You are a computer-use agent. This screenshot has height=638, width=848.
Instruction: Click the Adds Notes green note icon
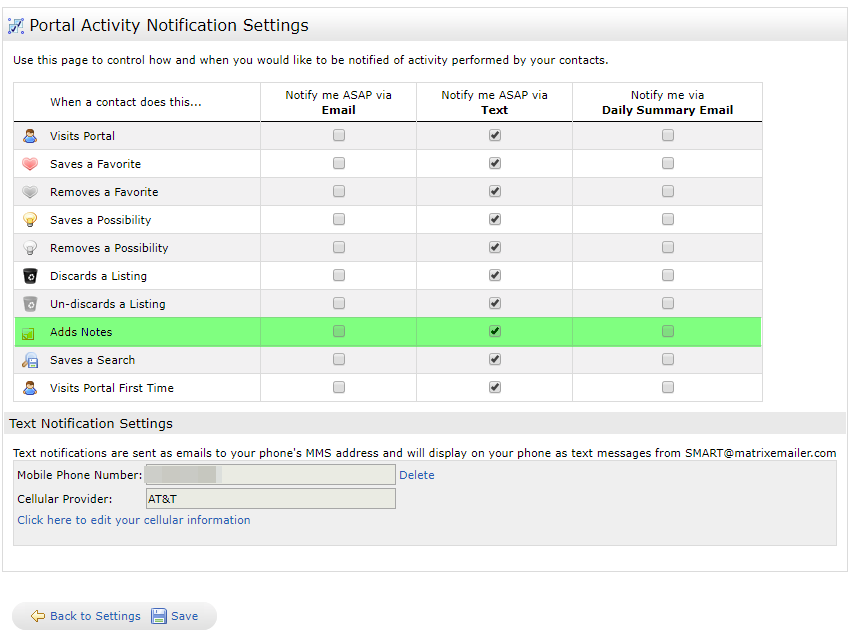click(x=30, y=333)
